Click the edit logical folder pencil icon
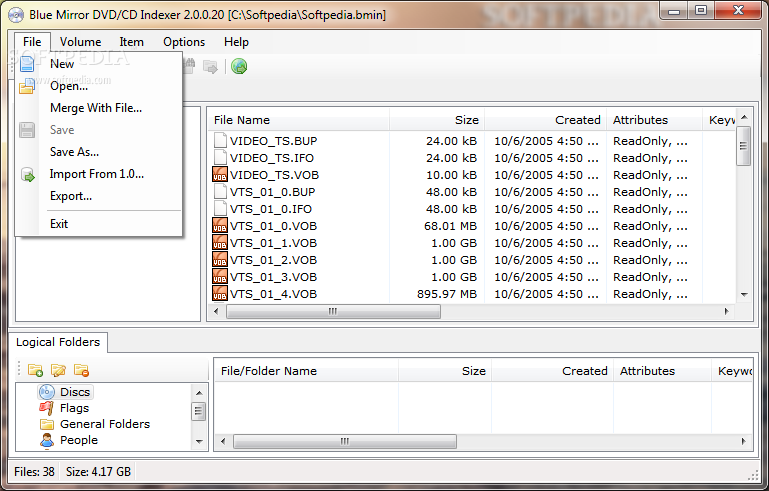This screenshot has width=769, height=491. click(58, 370)
